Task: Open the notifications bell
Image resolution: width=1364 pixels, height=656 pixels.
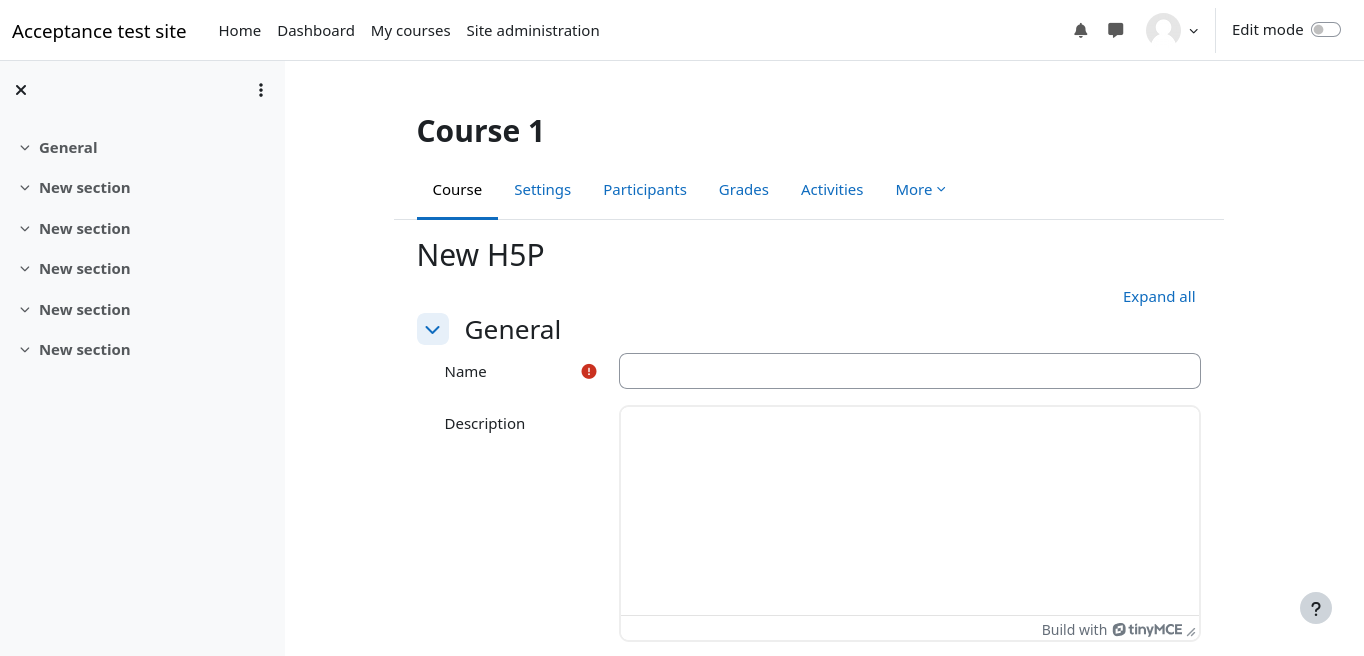Action: pyautogui.click(x=1080, y=31)
